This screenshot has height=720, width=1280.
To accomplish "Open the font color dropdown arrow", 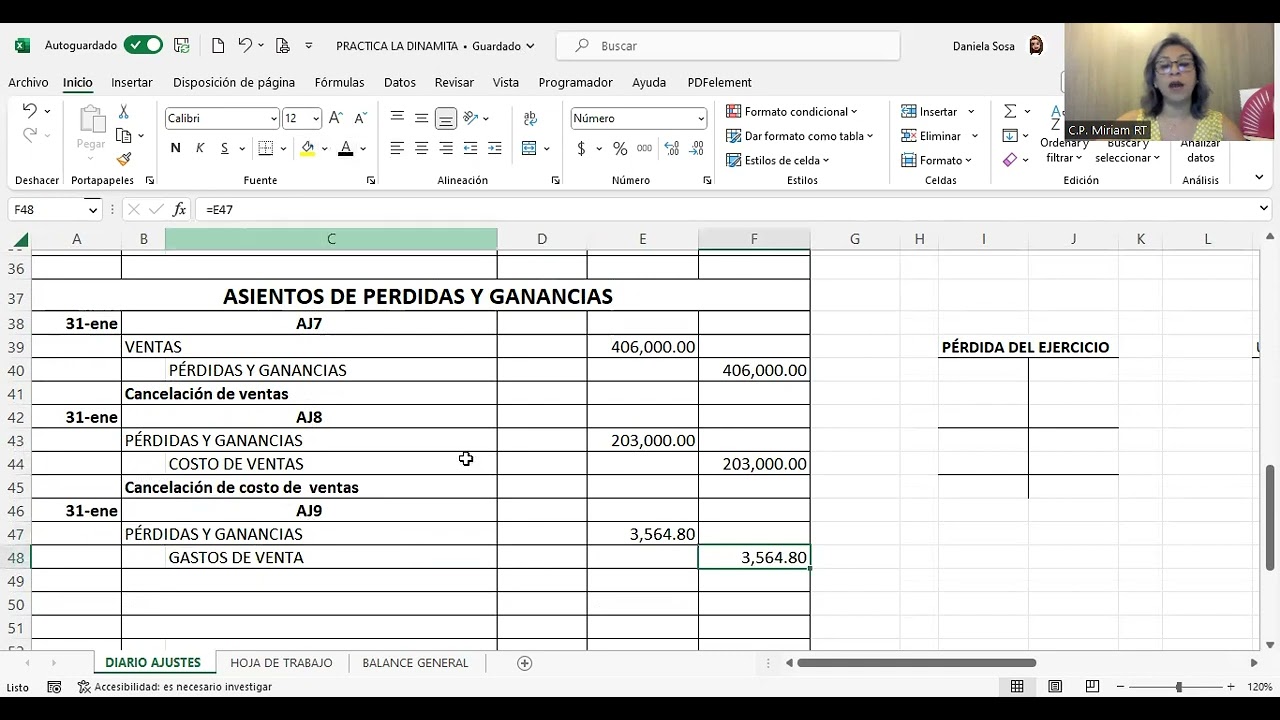I will 363,149.
